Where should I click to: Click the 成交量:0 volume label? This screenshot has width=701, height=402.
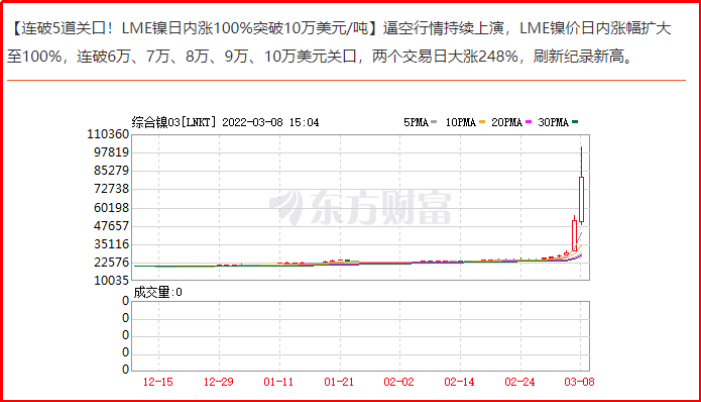pyautogui.click(x=158, y=292)
